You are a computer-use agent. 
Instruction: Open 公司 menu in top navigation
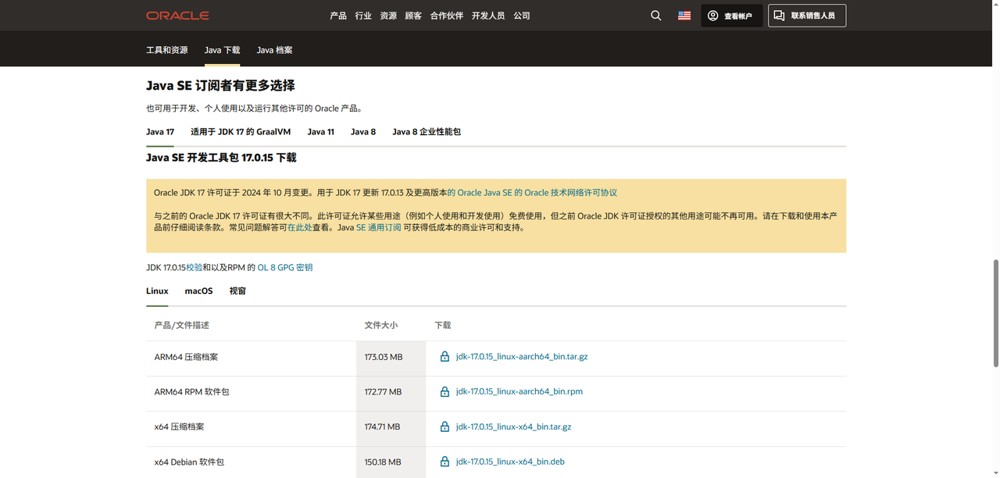(522, 16)
